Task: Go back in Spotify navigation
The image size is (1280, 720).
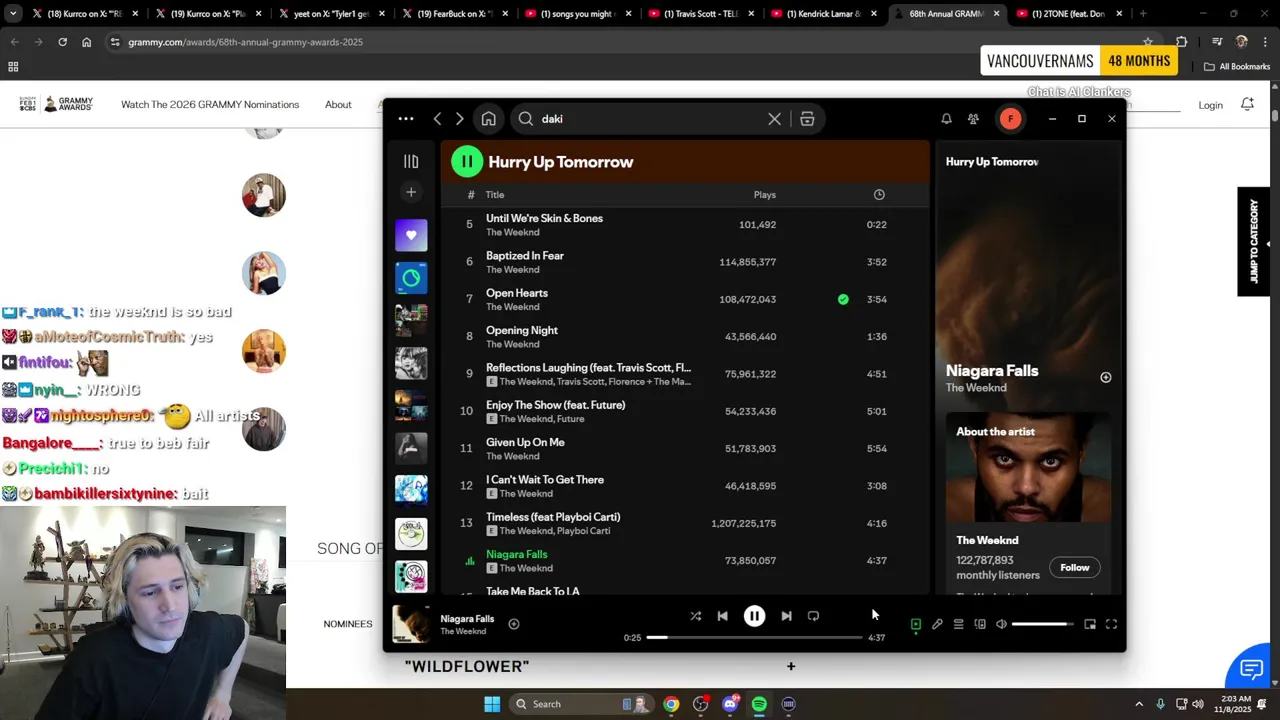Action: 437,119
